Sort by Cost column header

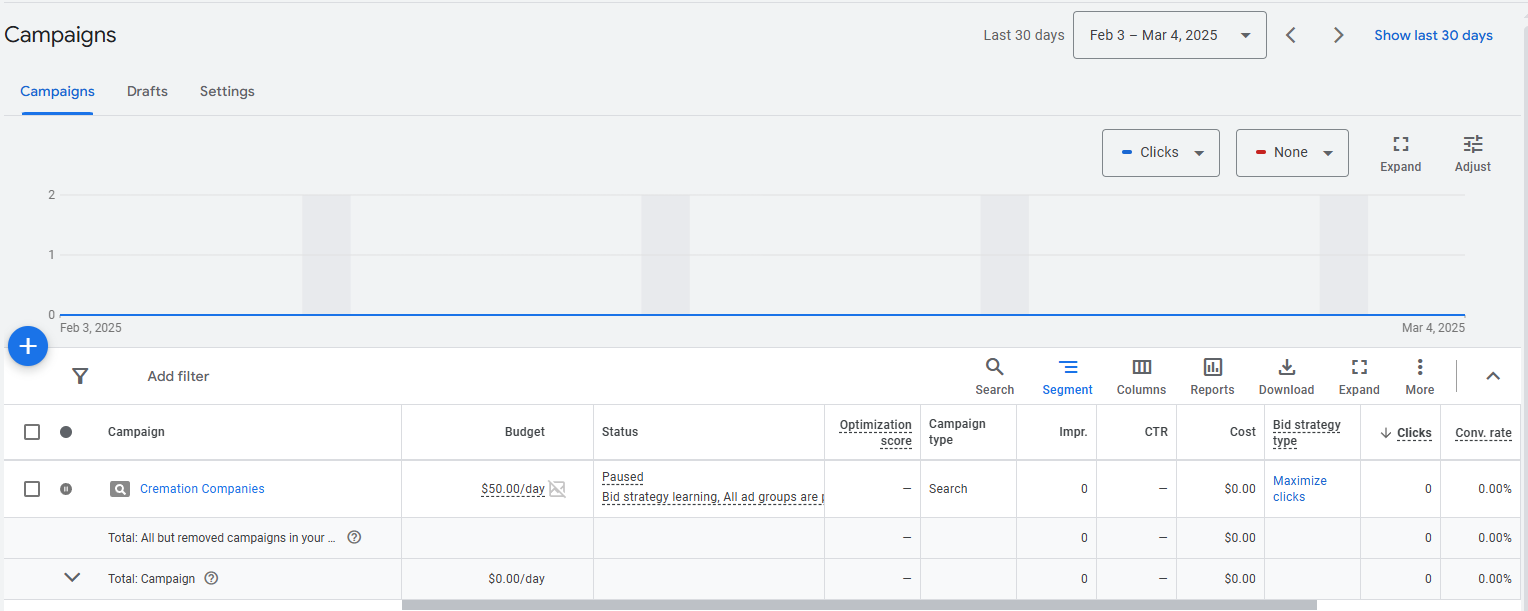pos(1243,432)
